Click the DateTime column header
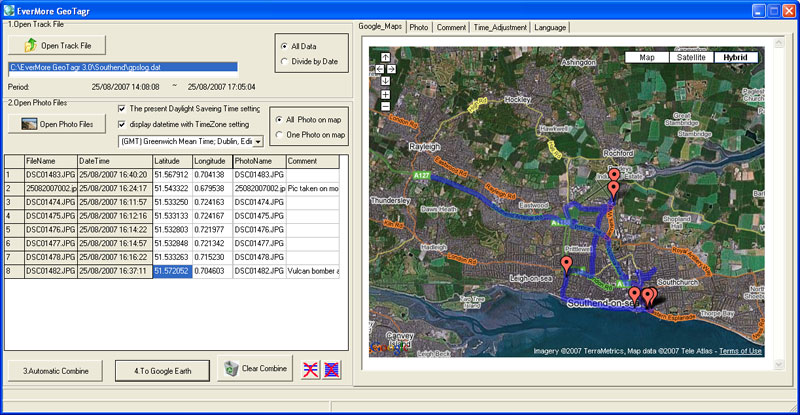The height and width of the screenshot is (415, 800). (x=115, y=161)
